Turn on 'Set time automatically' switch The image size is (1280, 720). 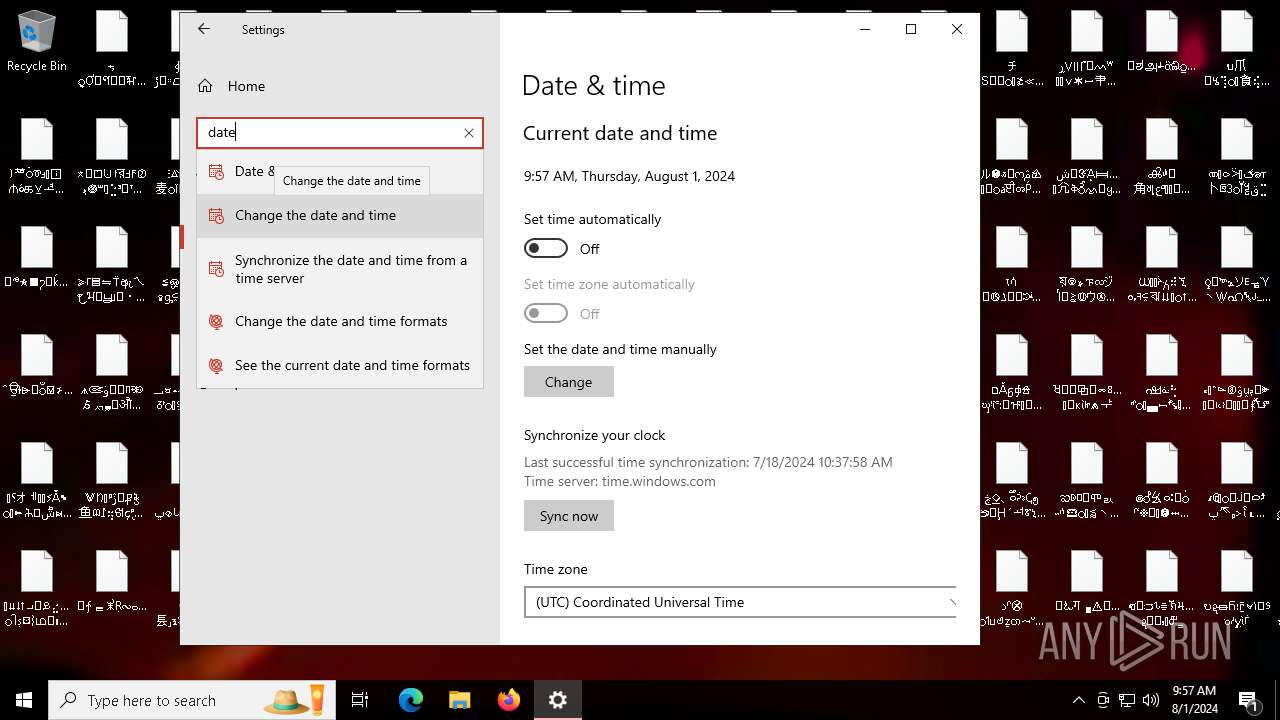(x=546, y=248)
